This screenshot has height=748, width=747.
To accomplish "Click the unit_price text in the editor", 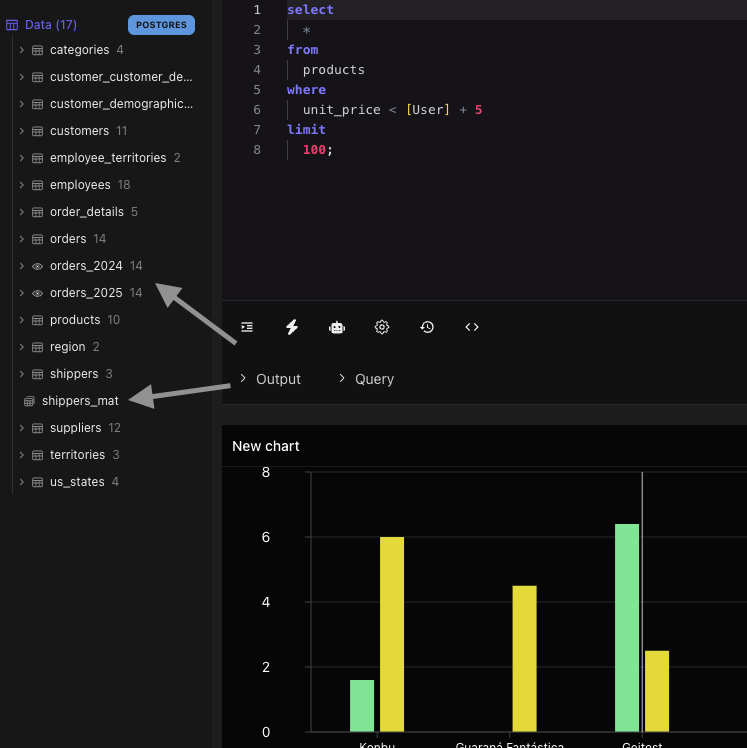I will (x=342, y=110).
